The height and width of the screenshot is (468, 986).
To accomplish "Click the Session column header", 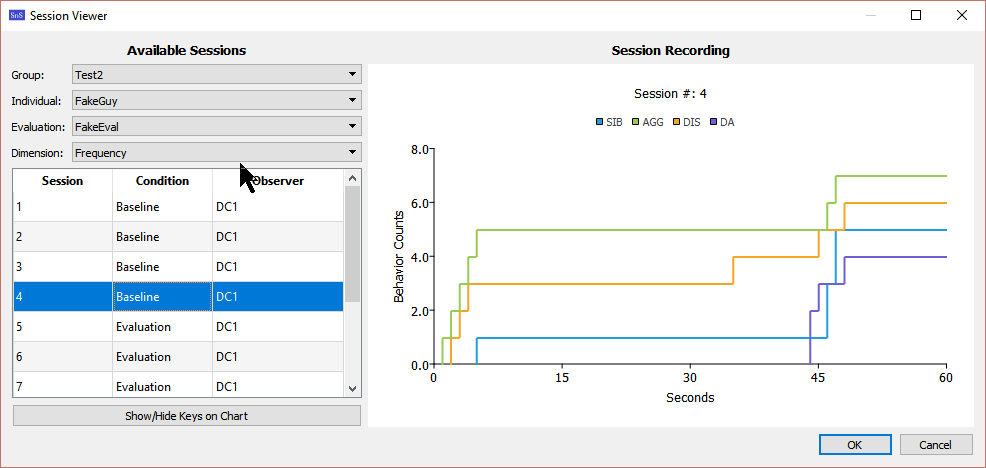I will pyautogui.click(x=62, y=181).
